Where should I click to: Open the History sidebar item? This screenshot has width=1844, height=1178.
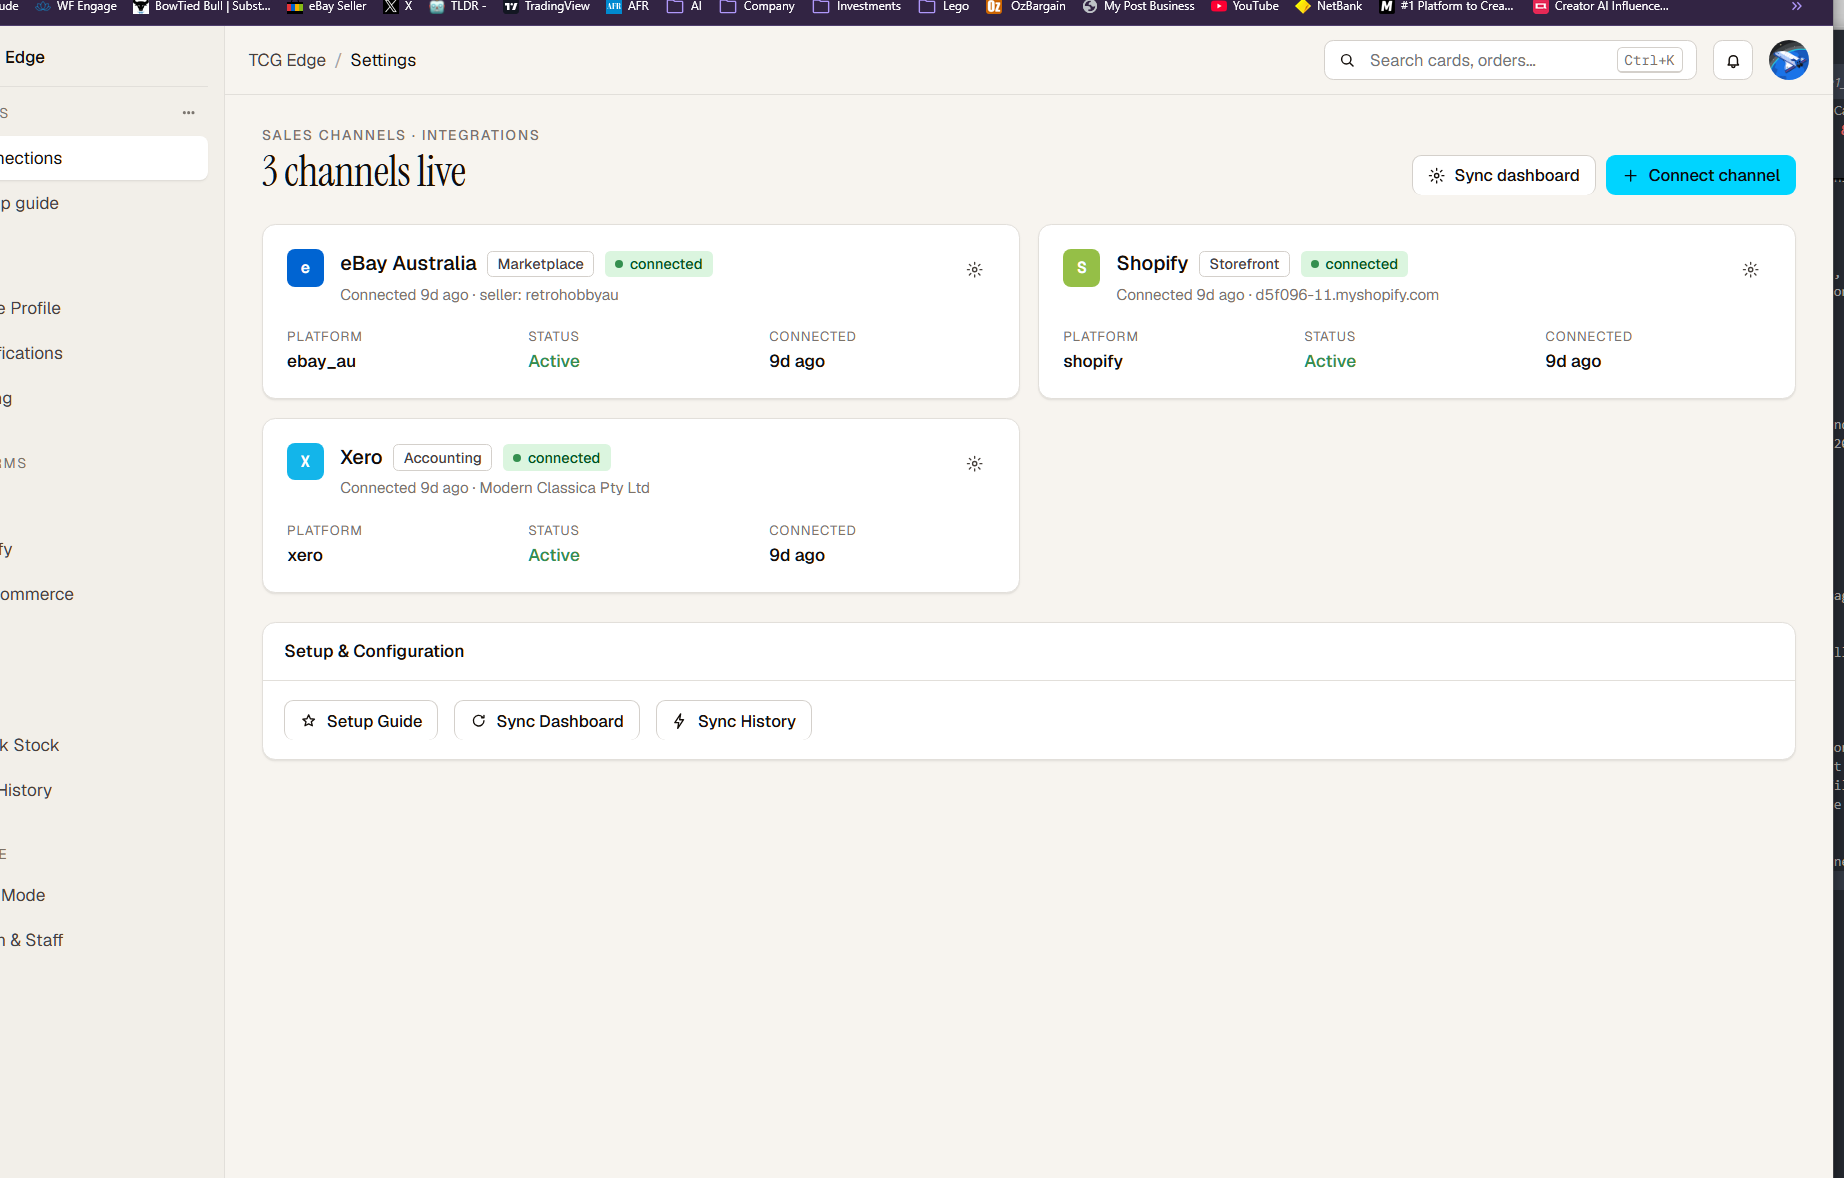104,790
